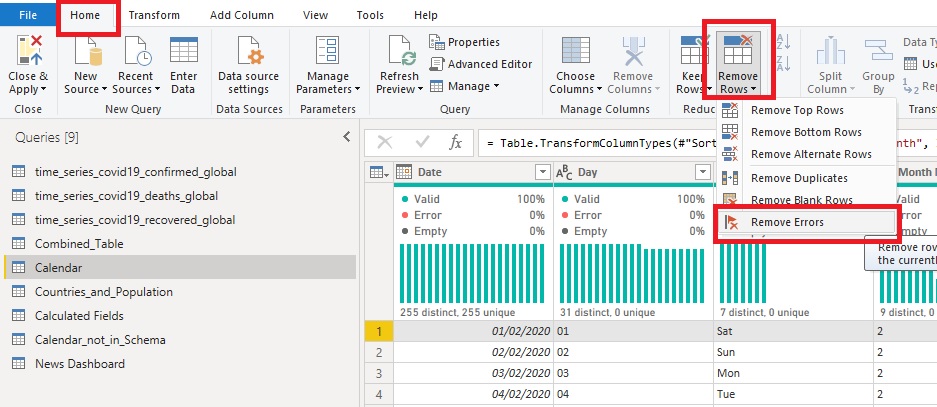Click the Refresh Preview icon
Screen dimensions: 937x407
point(402,50)
